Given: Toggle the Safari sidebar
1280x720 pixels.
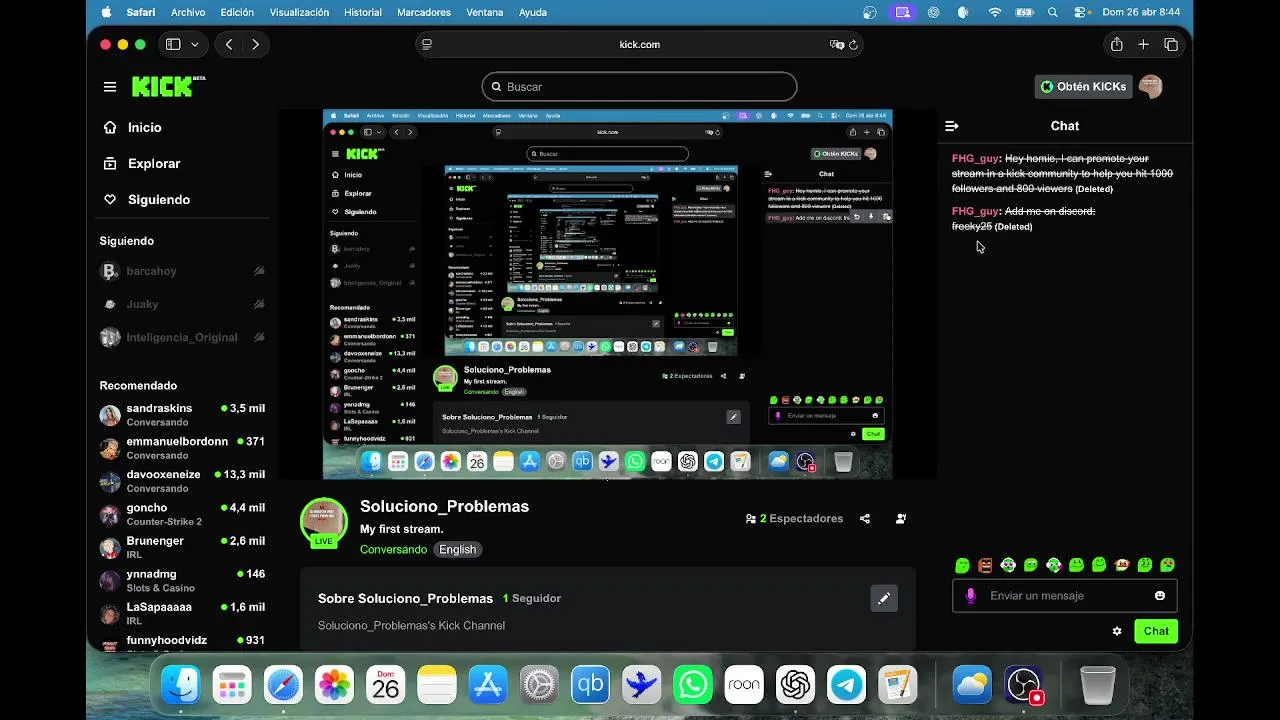Looking at the screenshot, I should coord(173,44).
